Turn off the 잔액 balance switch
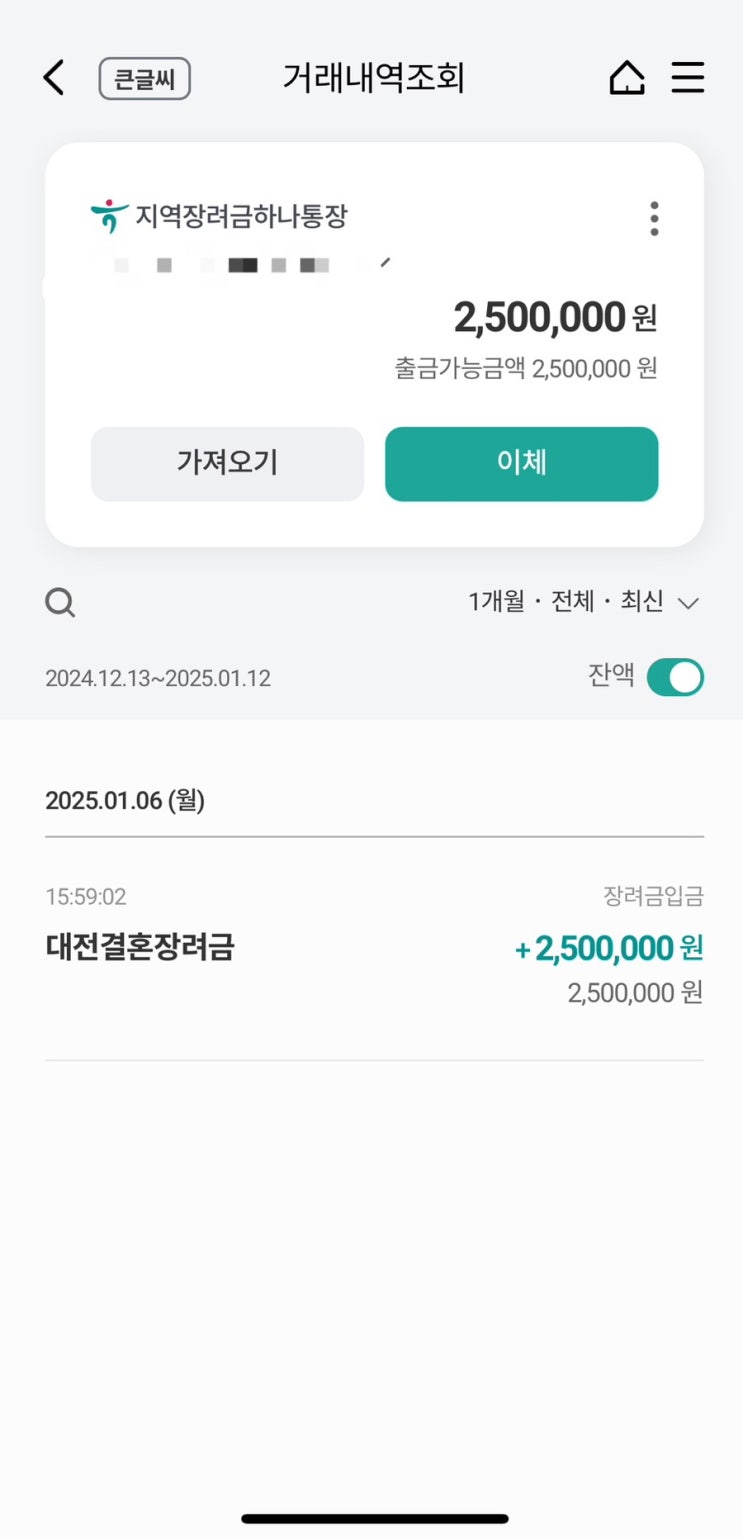Viewport: 743px width, 1539px height. (675, 678)
